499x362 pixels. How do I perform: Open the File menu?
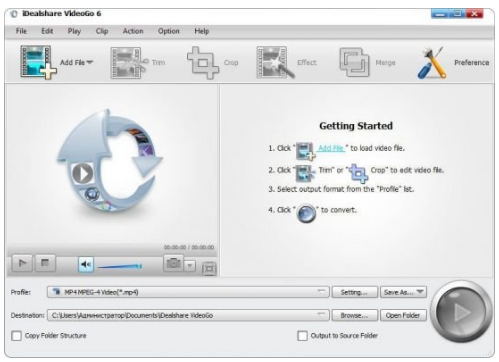tap(21, 31)
